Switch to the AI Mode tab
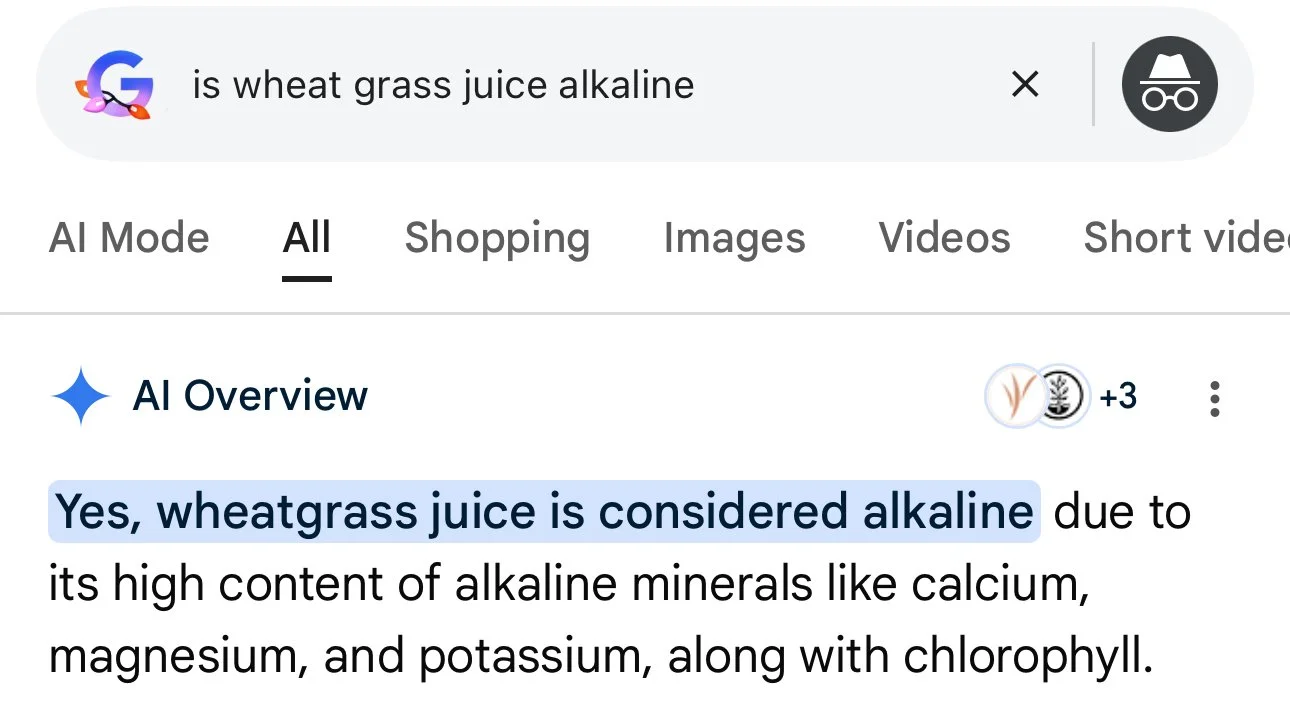 pos(129,238)
